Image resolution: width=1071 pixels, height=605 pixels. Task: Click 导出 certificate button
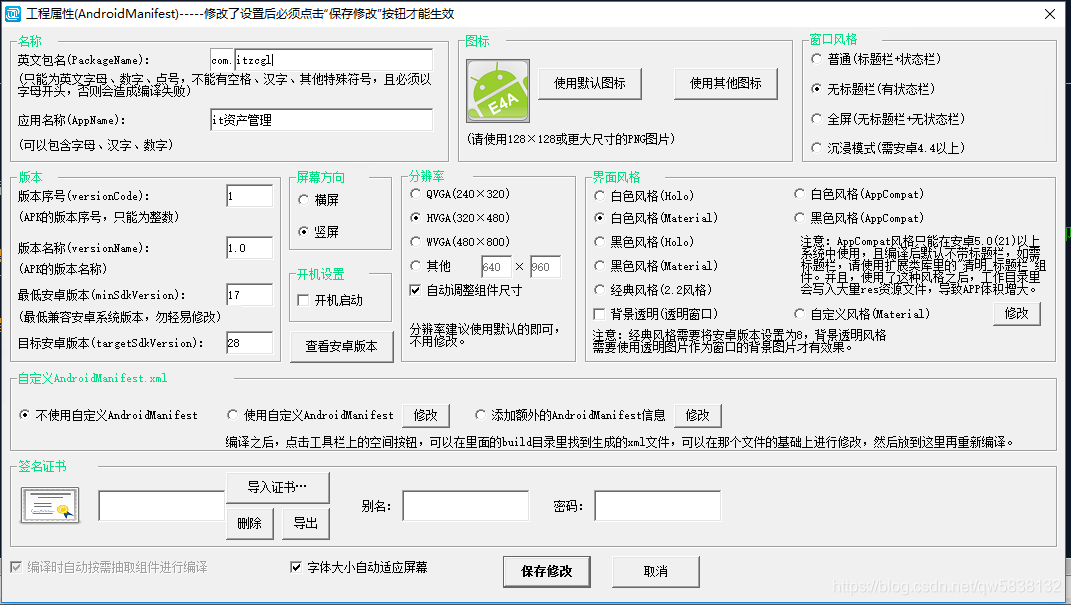point(305,523)
